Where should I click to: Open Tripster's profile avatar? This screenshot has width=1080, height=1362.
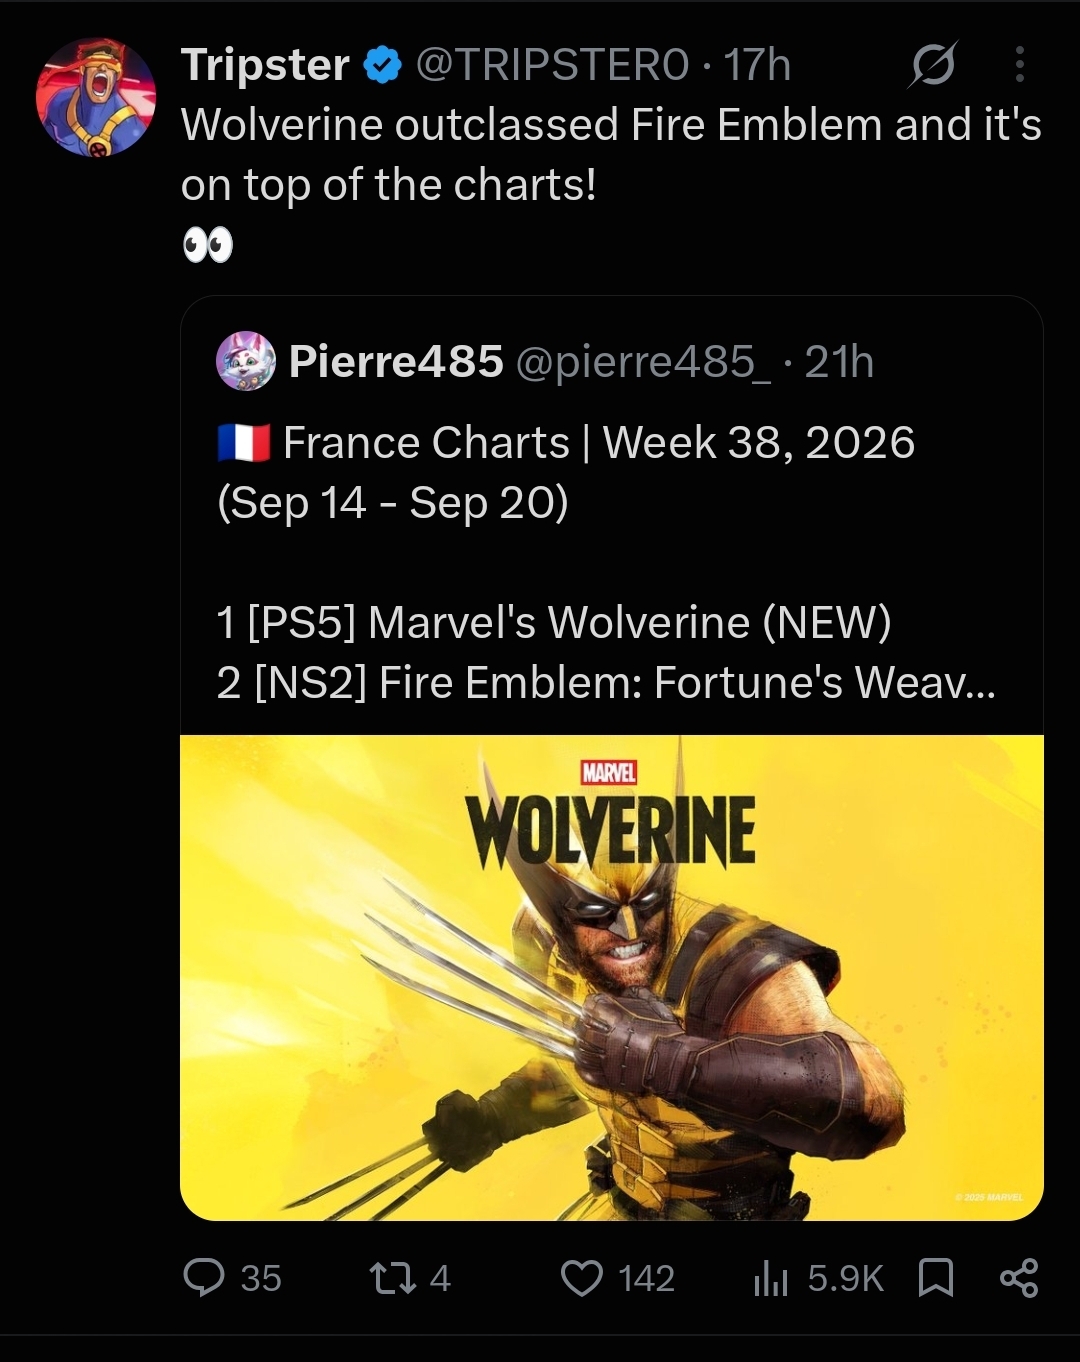[x=96, y=97]
